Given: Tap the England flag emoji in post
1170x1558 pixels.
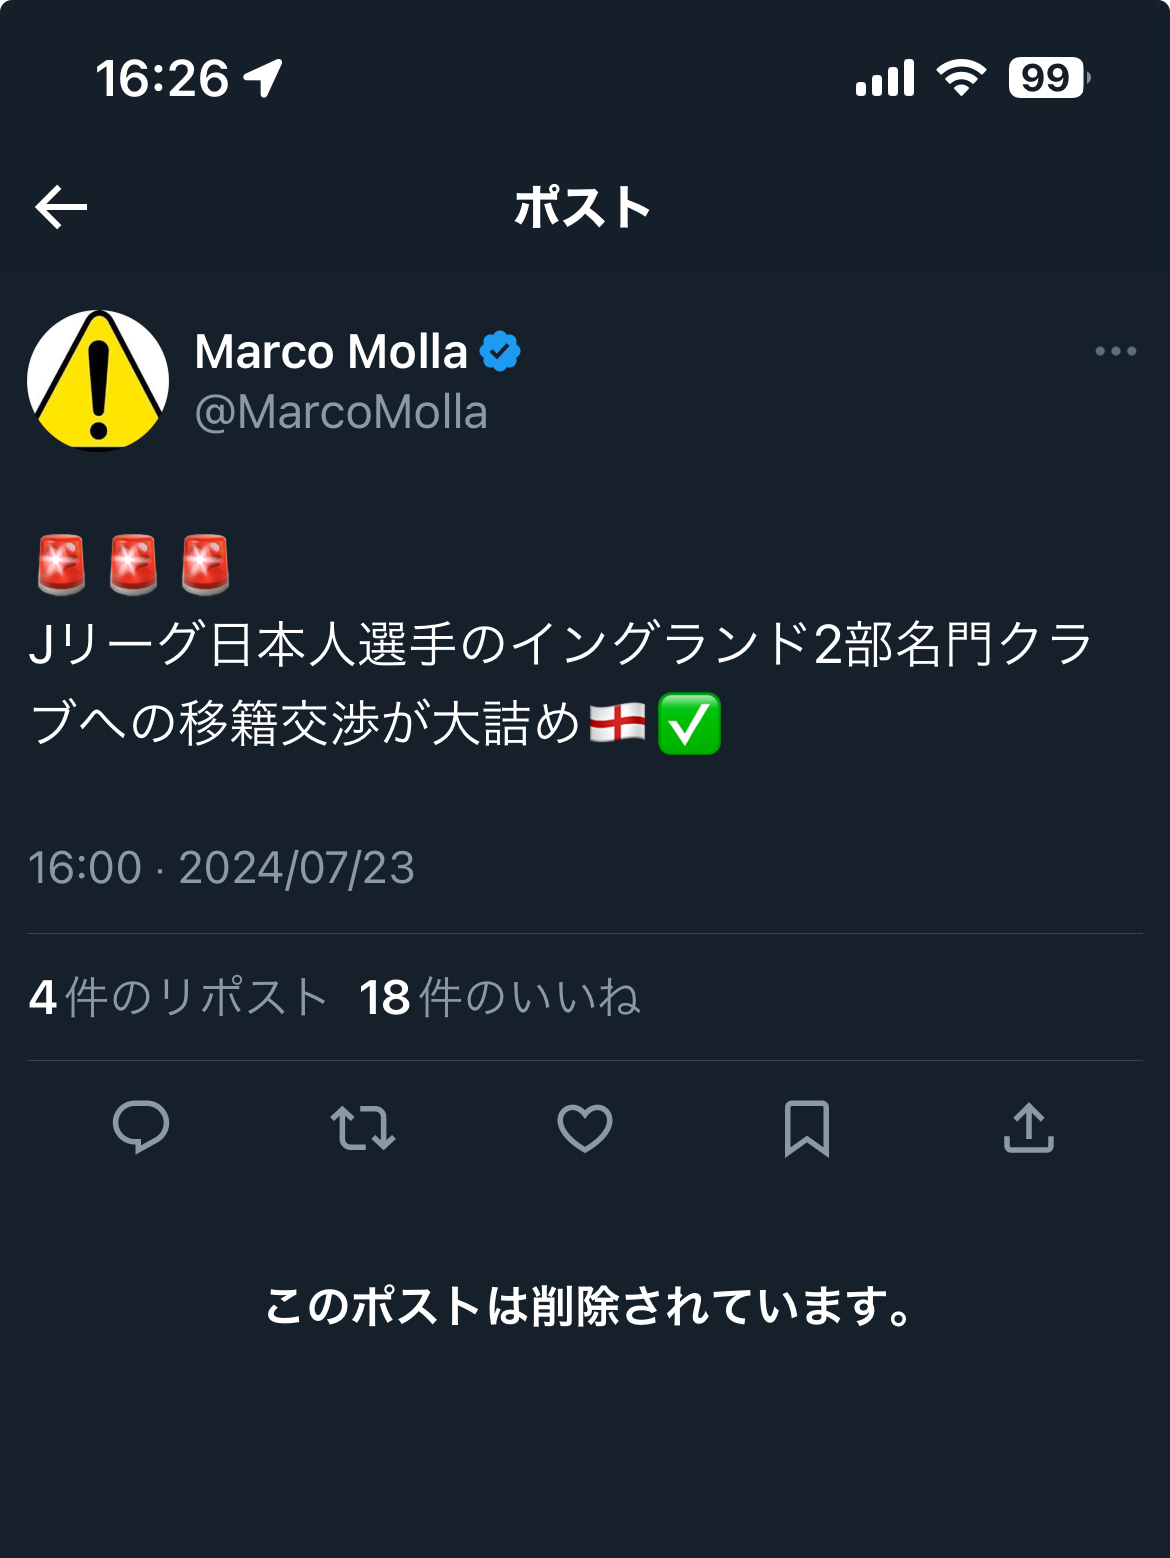Looking at the screenshot, I should click(617, 723).
